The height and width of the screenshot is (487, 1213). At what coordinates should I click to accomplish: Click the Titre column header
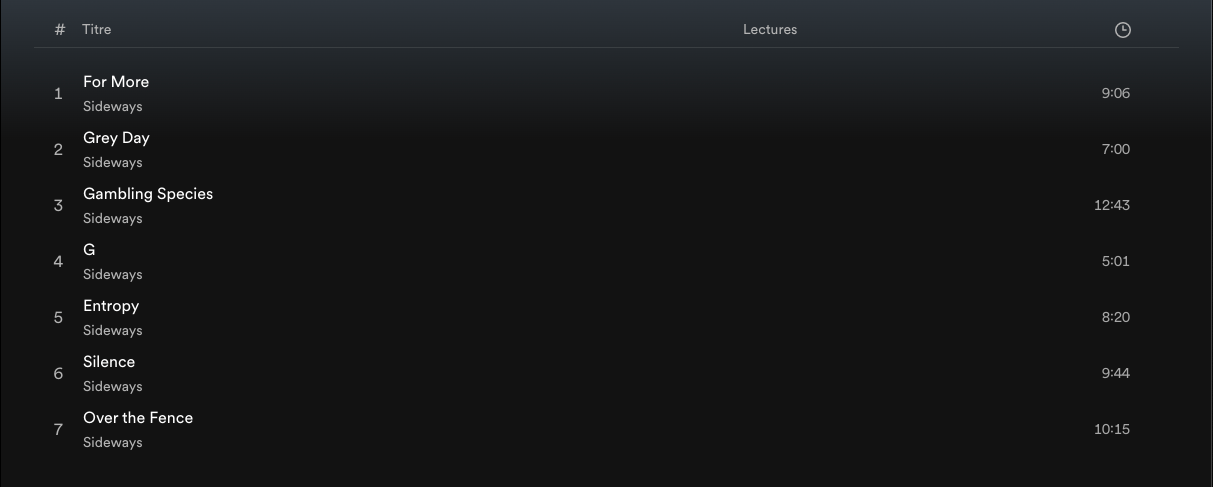[x=97, y=30]
